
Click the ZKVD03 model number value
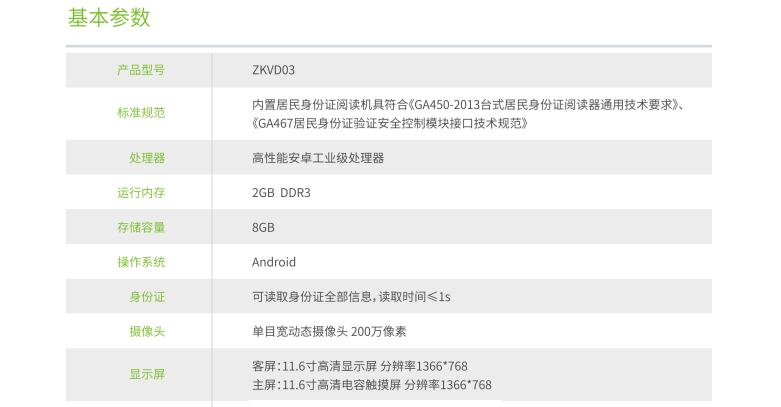[x=273, y=70]
